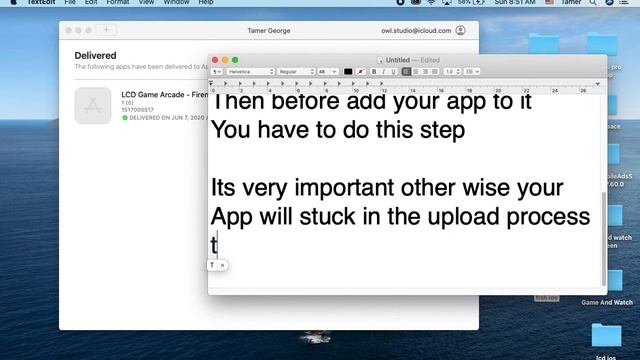Viewport: 640px width, 360px height.
Task: Click the 1517000517 app ID text
Action: click(x=137, y=110)
